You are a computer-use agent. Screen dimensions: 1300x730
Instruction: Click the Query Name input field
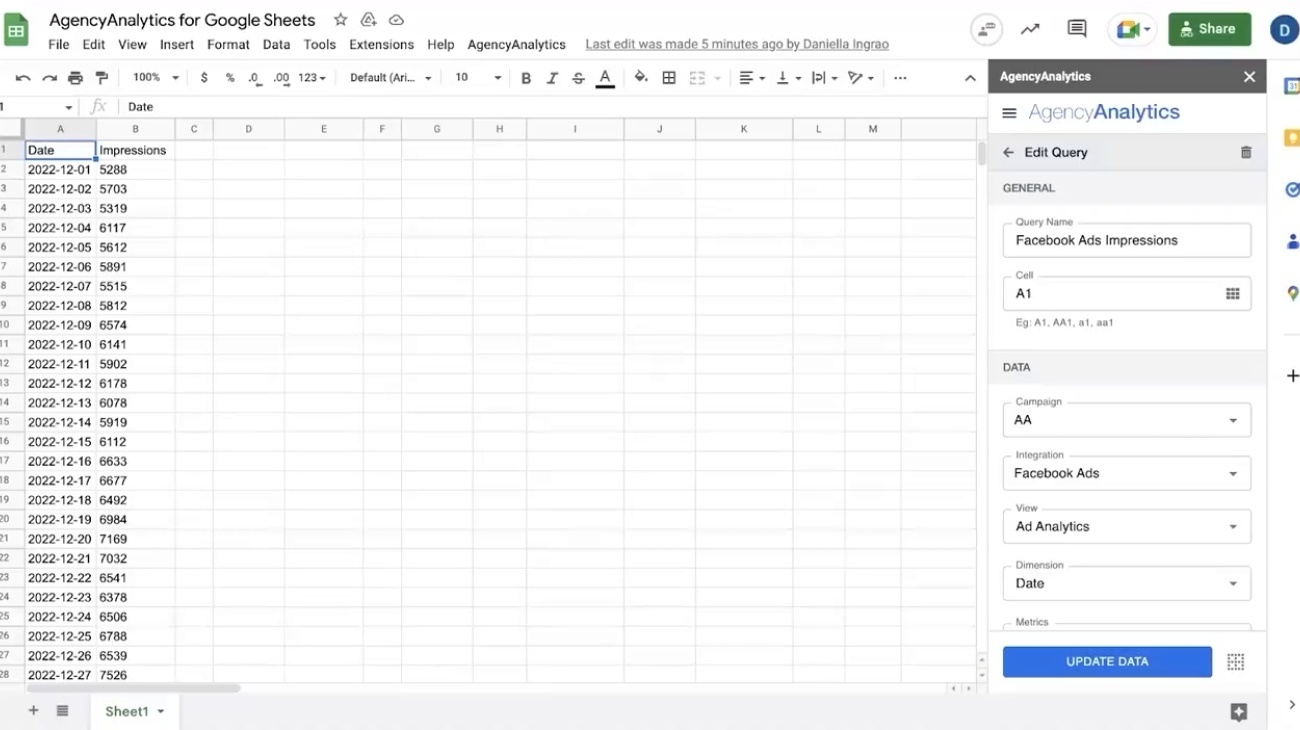tap(1127, 240)
